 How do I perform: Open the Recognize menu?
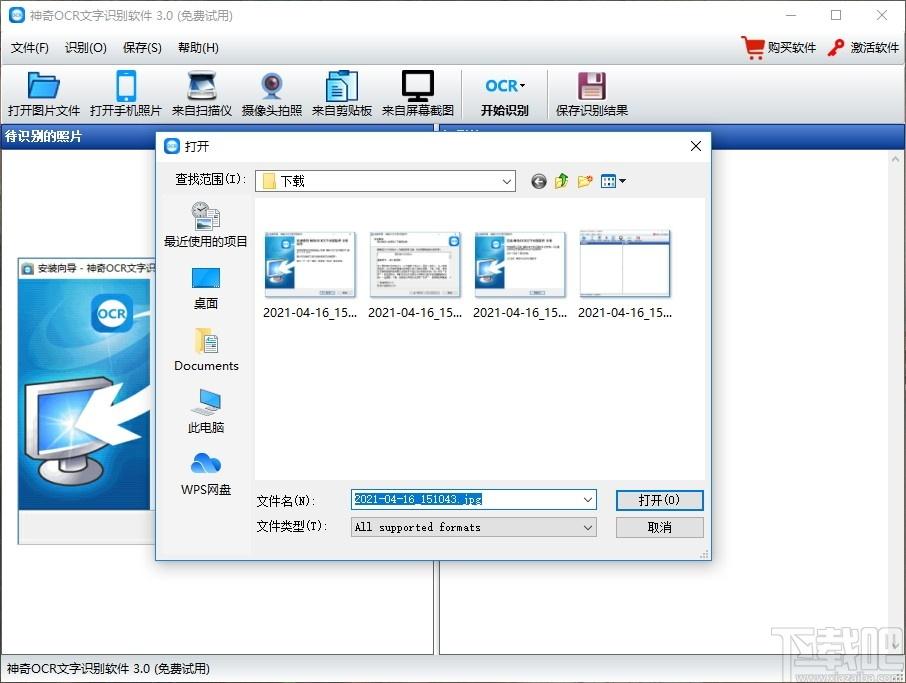click(86, 47)
